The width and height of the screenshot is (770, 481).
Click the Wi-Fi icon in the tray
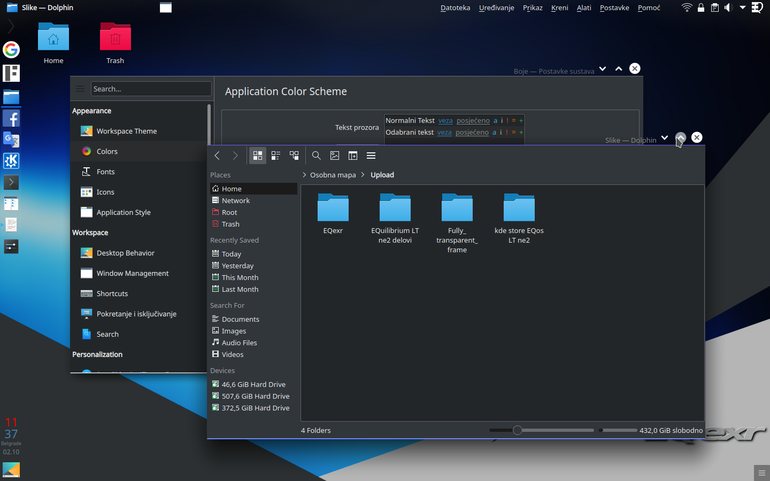coord(687,7)
